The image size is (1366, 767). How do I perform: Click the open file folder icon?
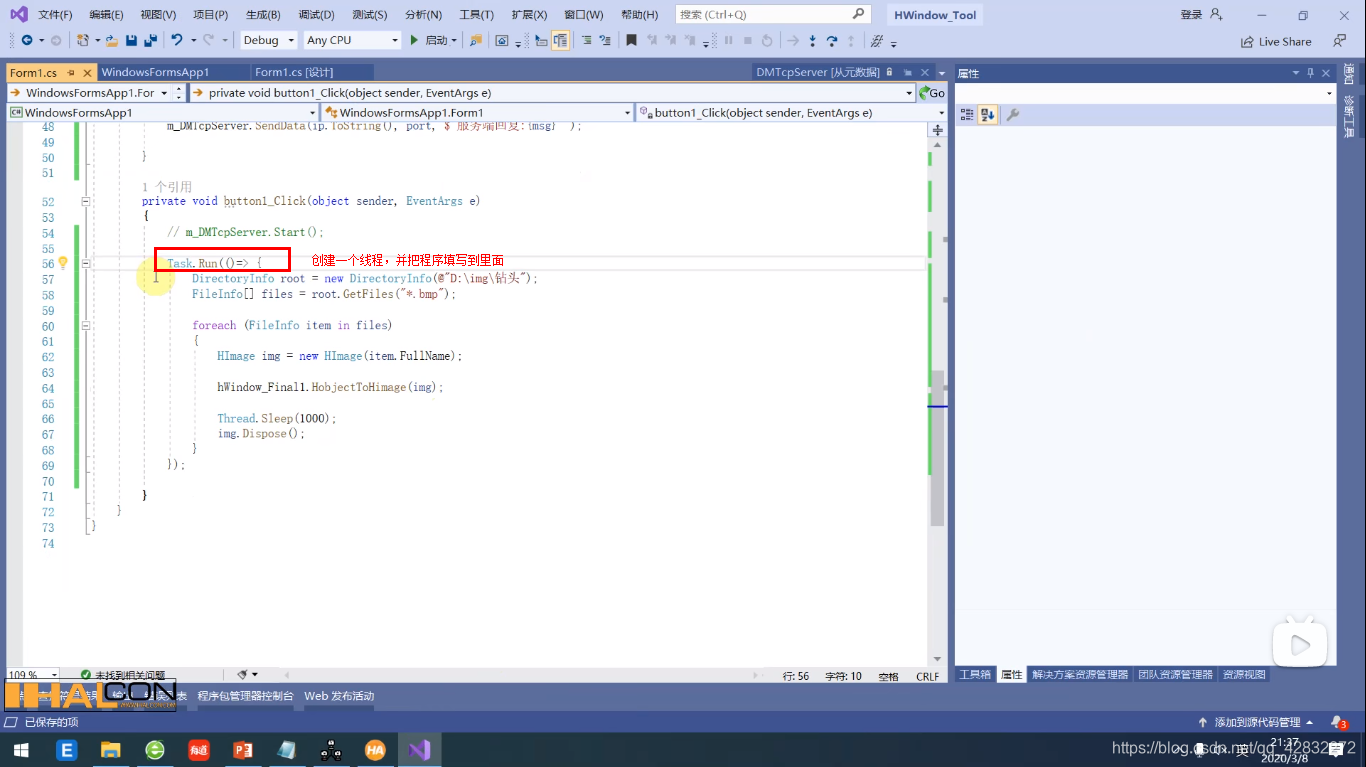point(112,40)
